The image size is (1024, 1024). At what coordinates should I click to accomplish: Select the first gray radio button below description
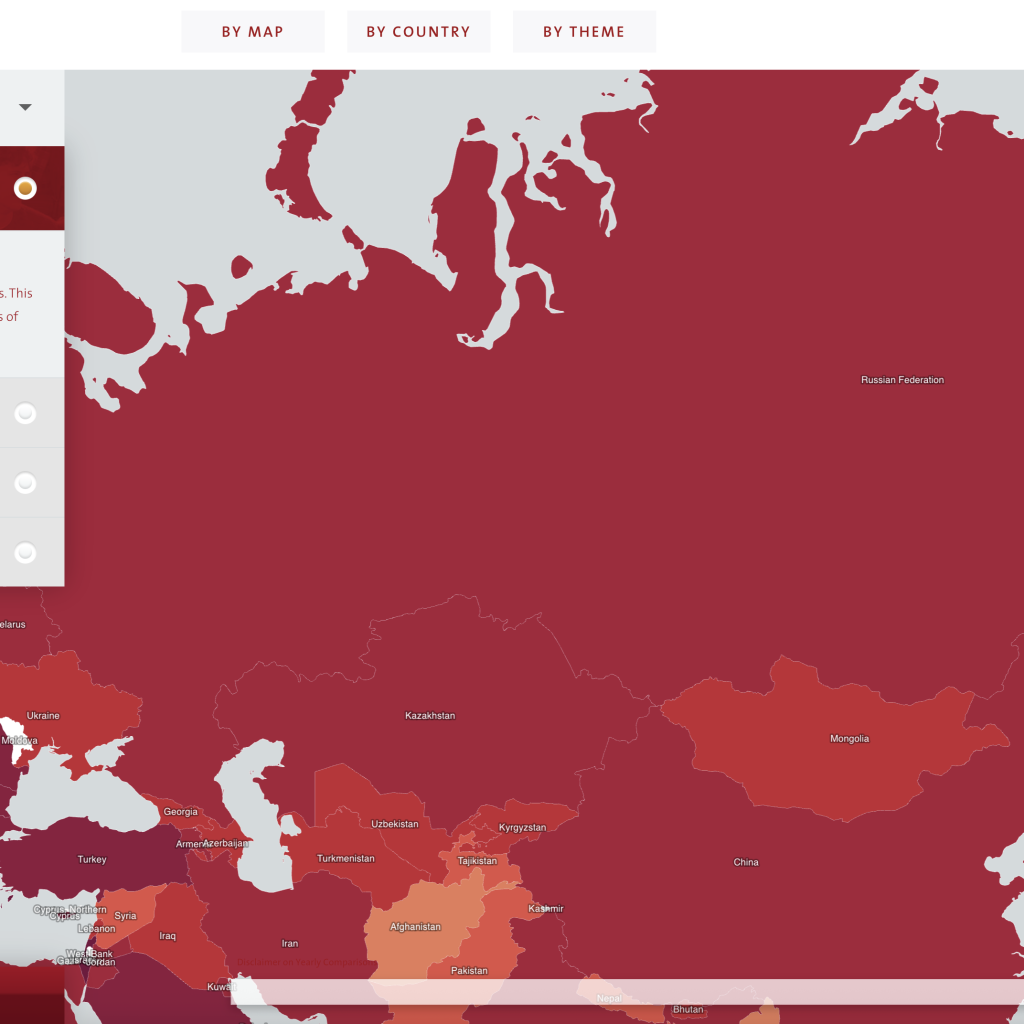point(25,412)
